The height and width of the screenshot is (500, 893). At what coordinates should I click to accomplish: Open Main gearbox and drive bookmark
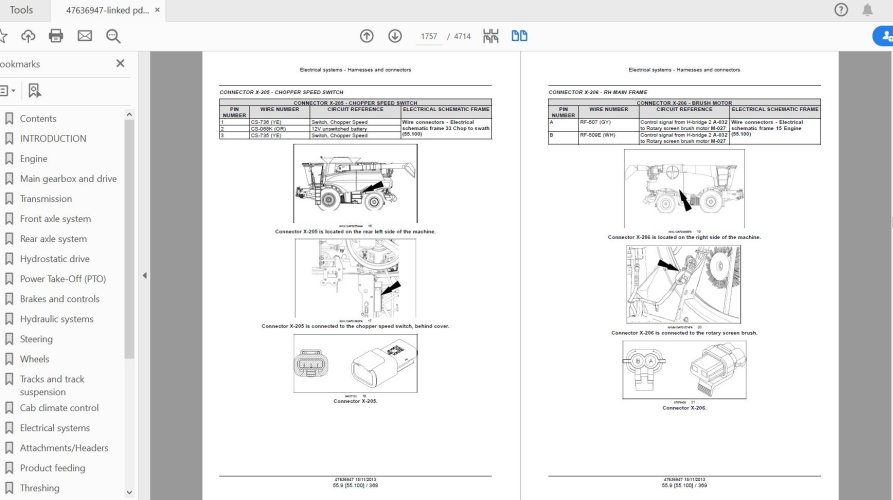[x=68, y=179]
